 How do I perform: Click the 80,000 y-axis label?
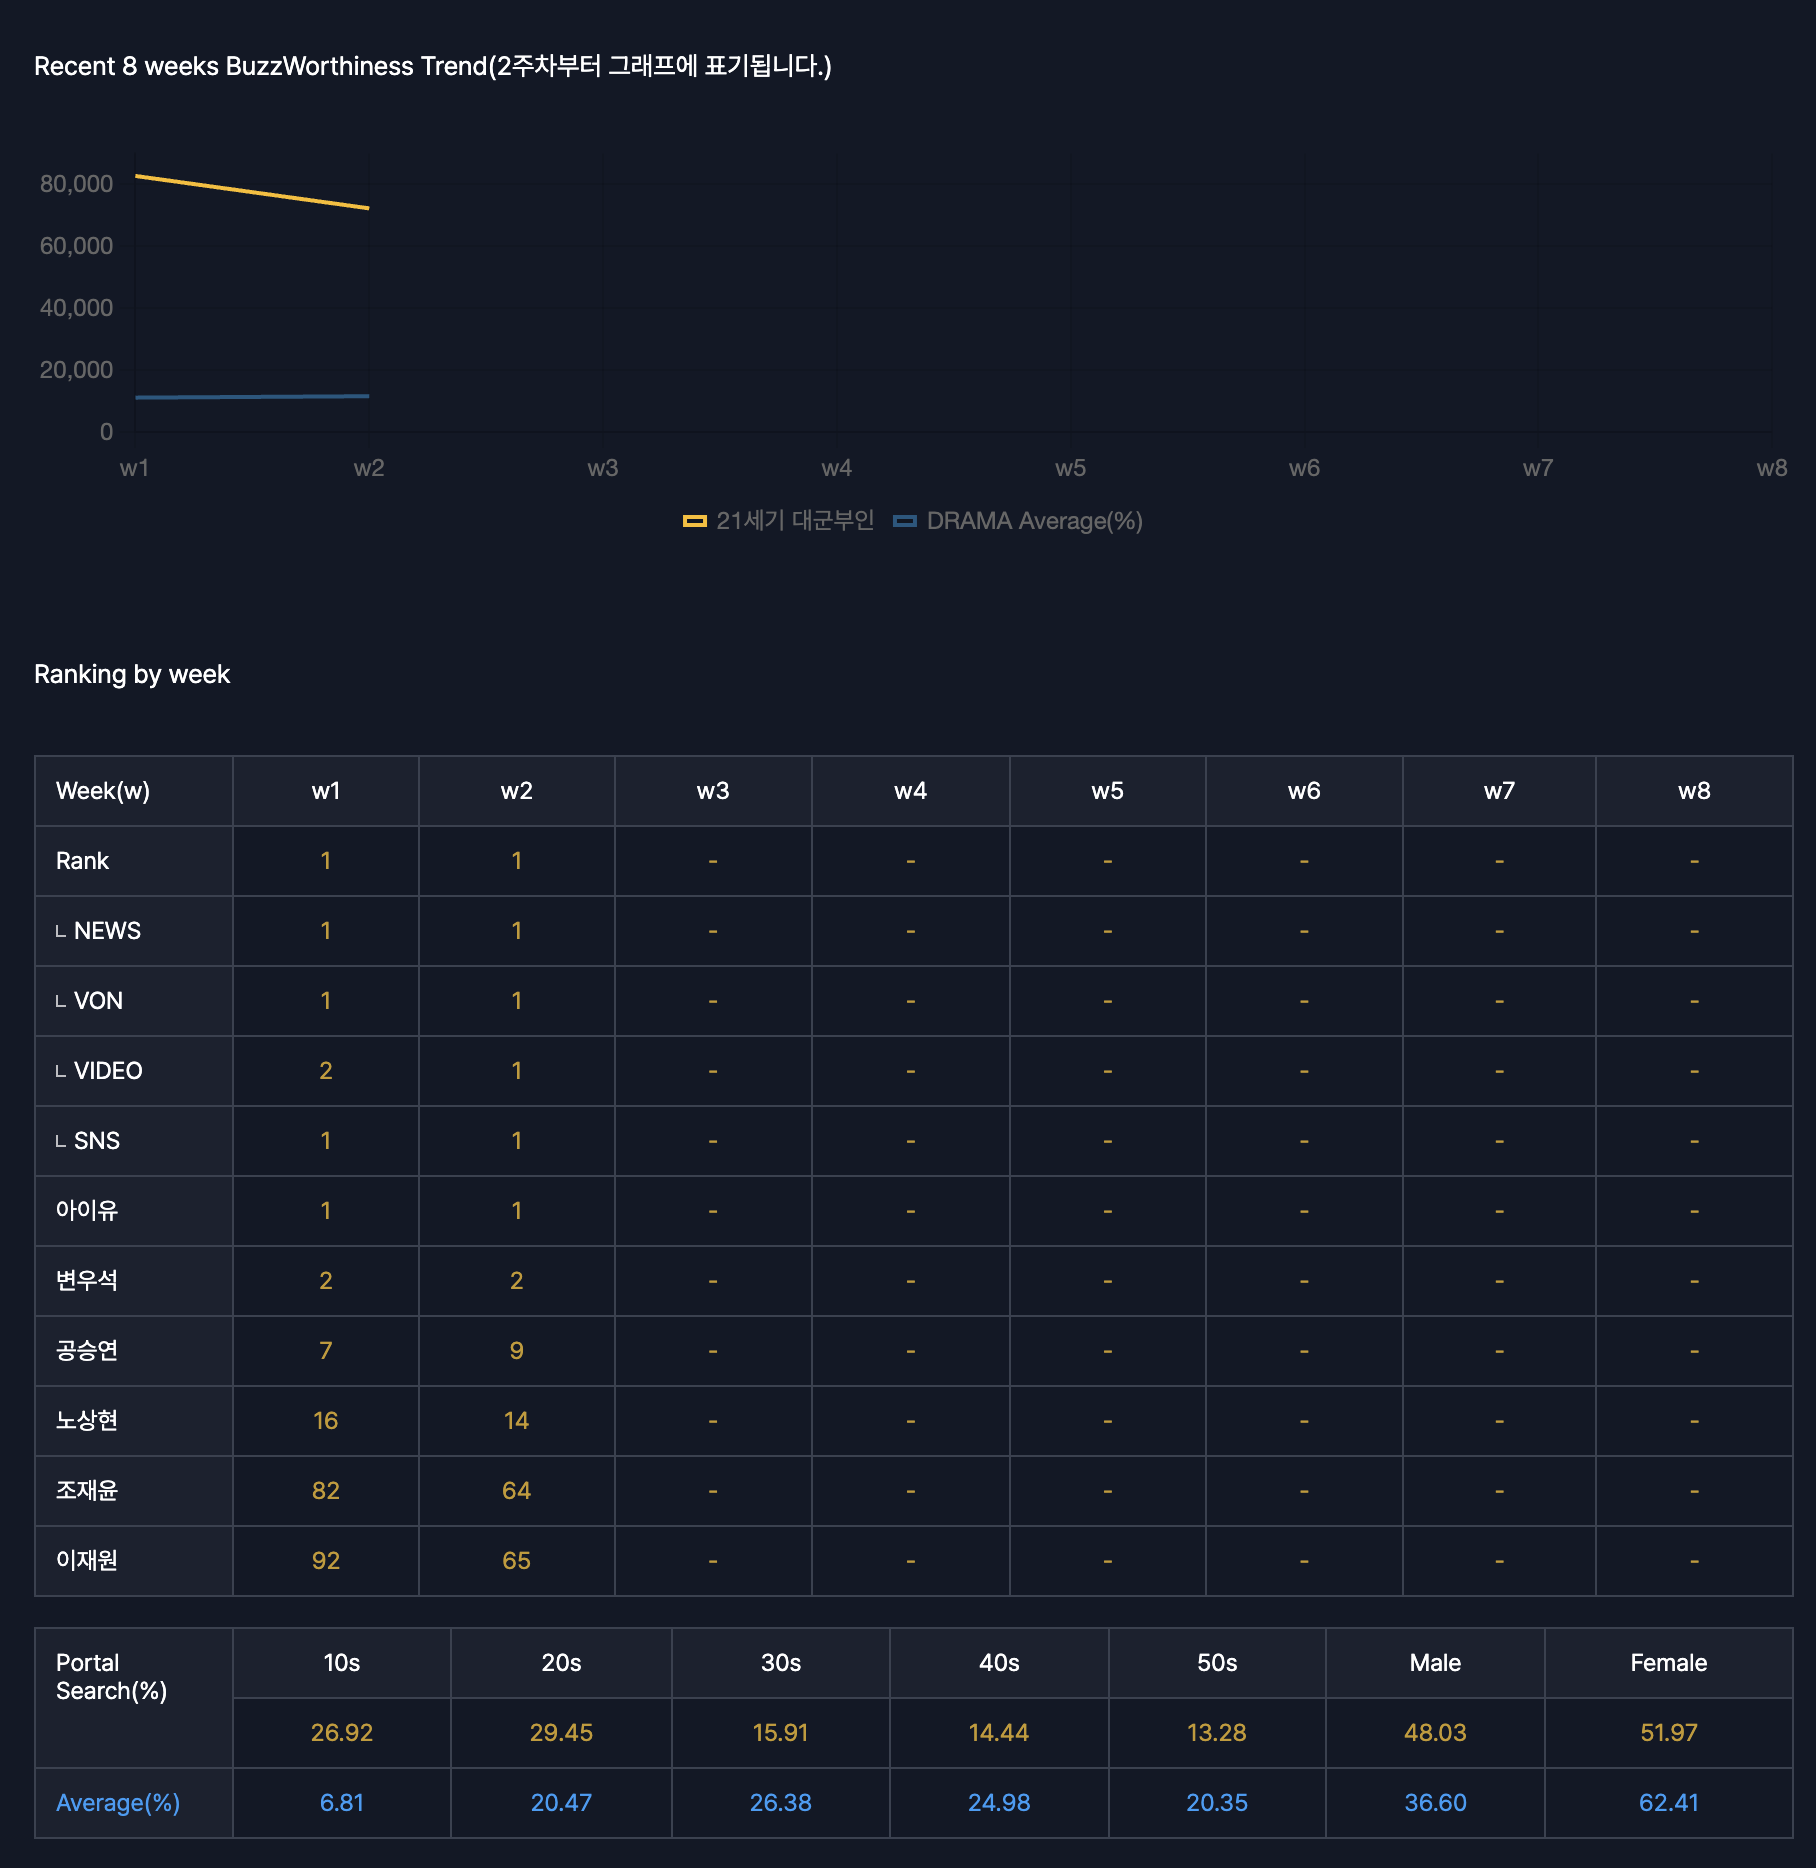76,184
